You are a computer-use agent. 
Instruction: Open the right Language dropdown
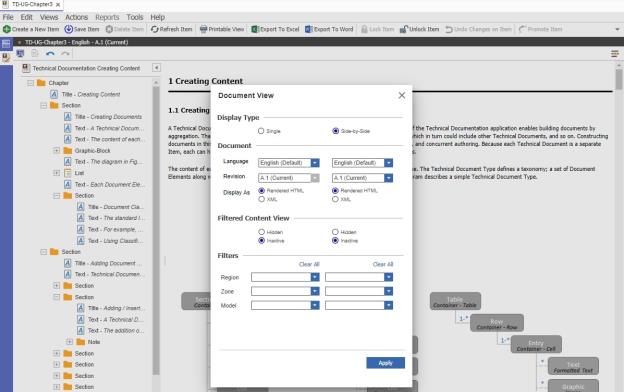pyautogui.click(x=388, y=163)
